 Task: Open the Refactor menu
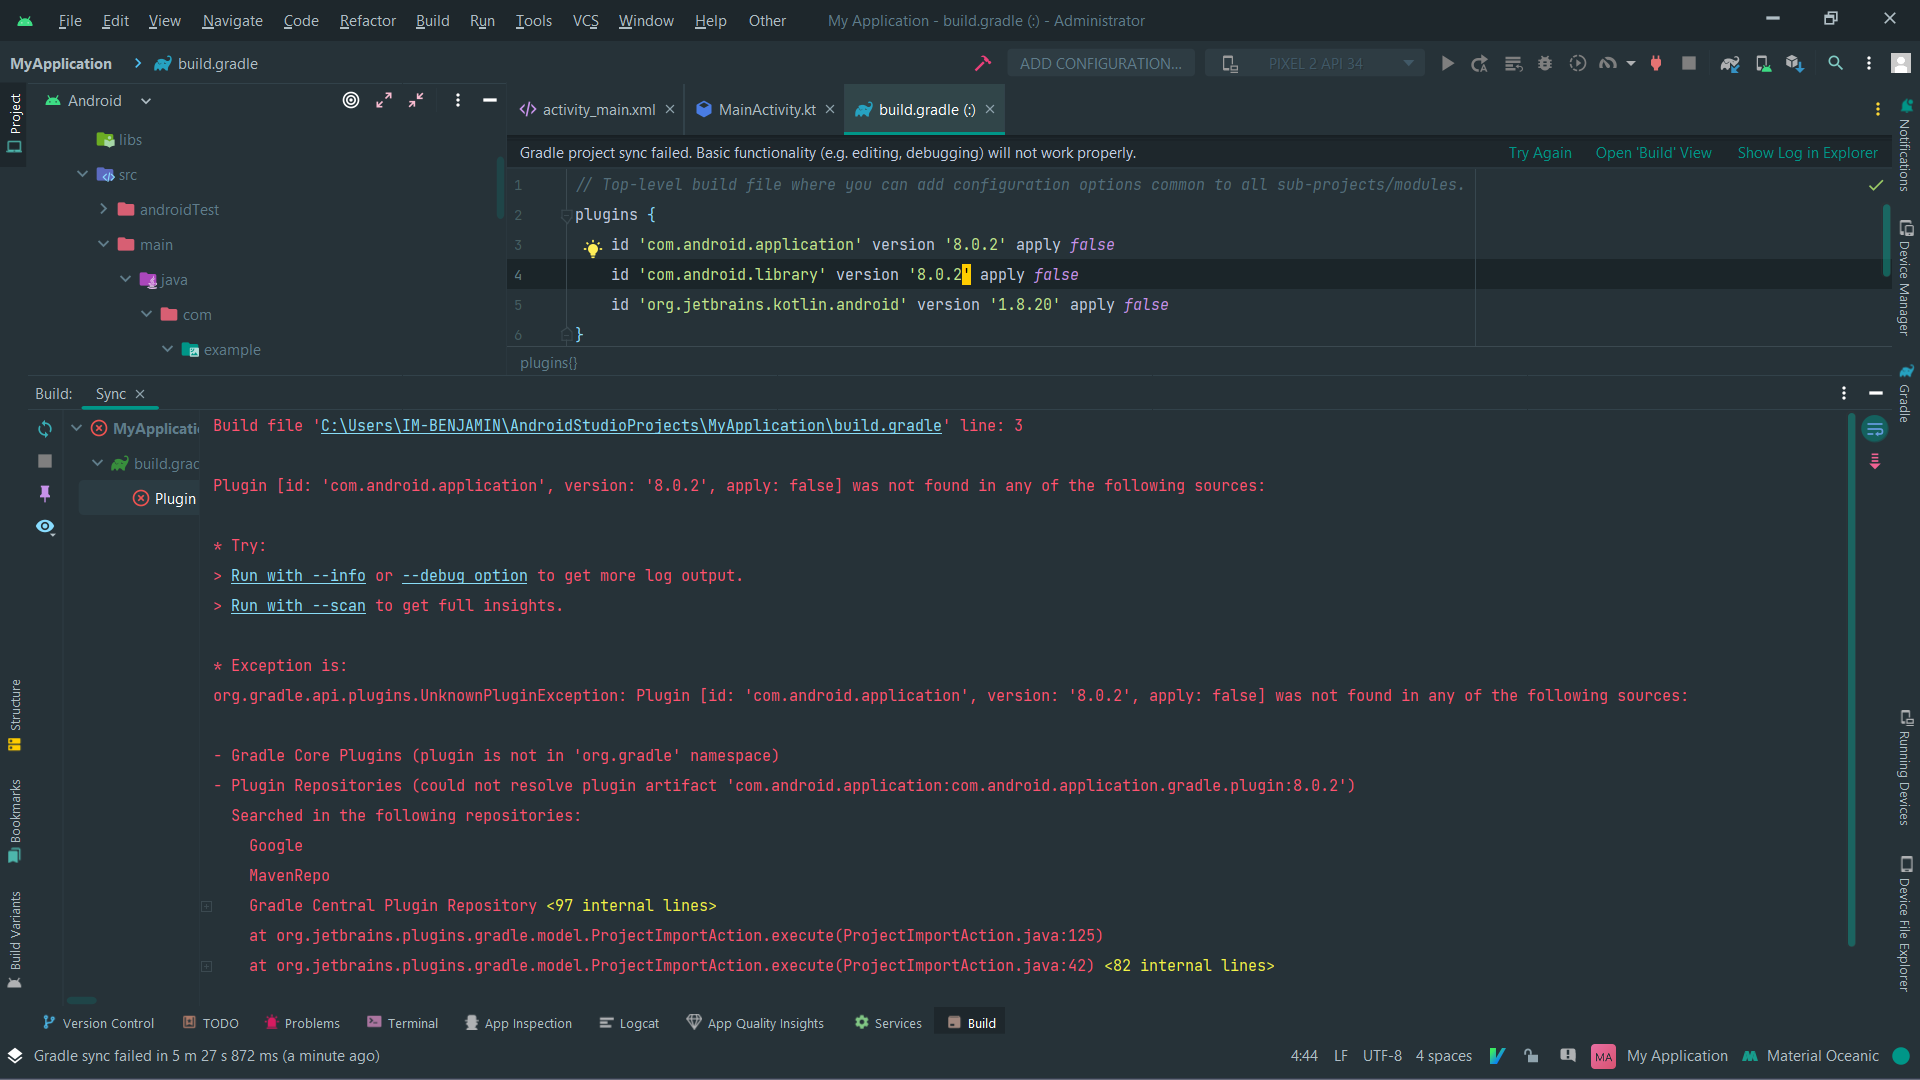(x=367, y=20)
